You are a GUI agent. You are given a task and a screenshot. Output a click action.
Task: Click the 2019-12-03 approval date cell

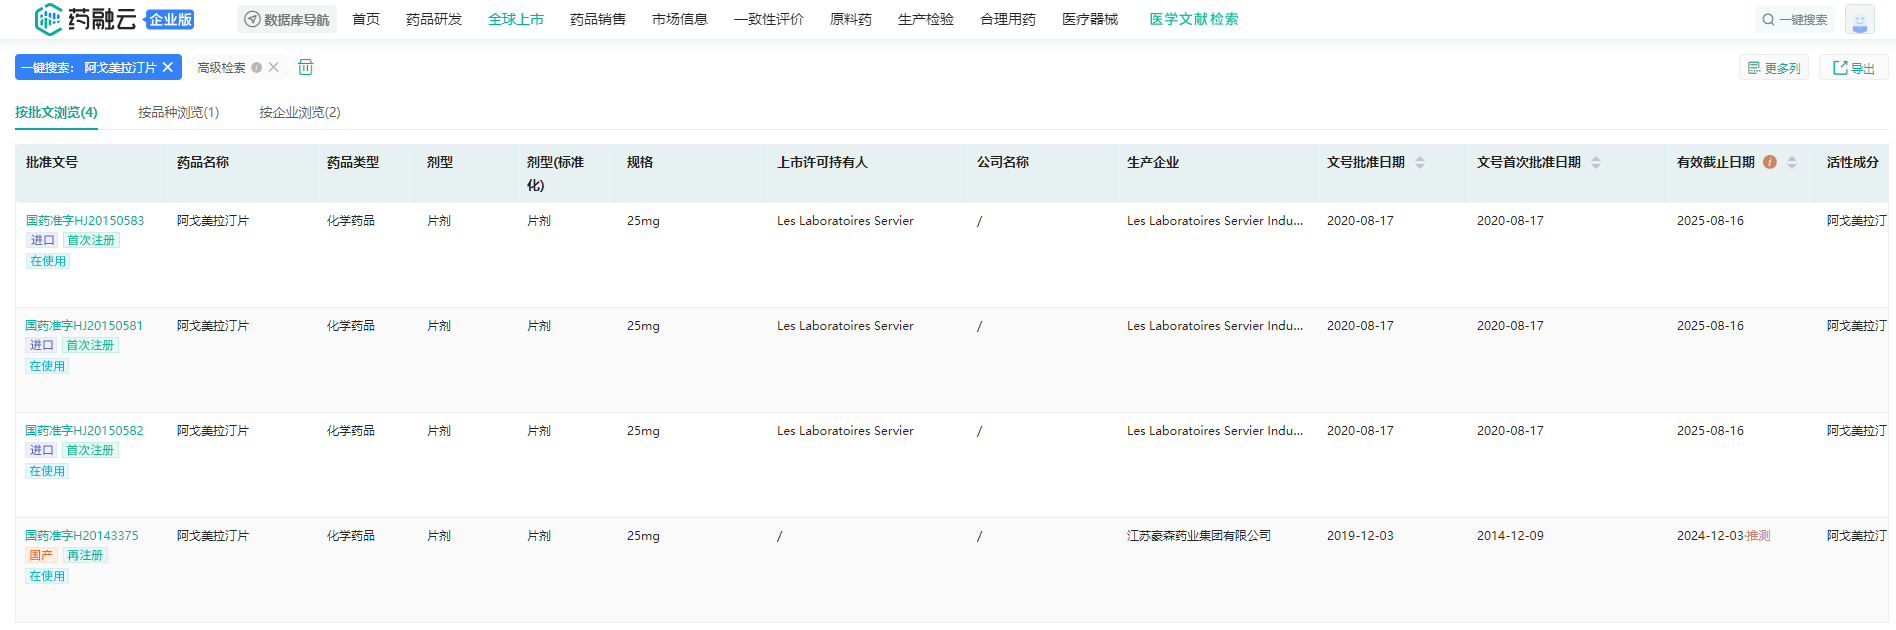click(1360, 536)
